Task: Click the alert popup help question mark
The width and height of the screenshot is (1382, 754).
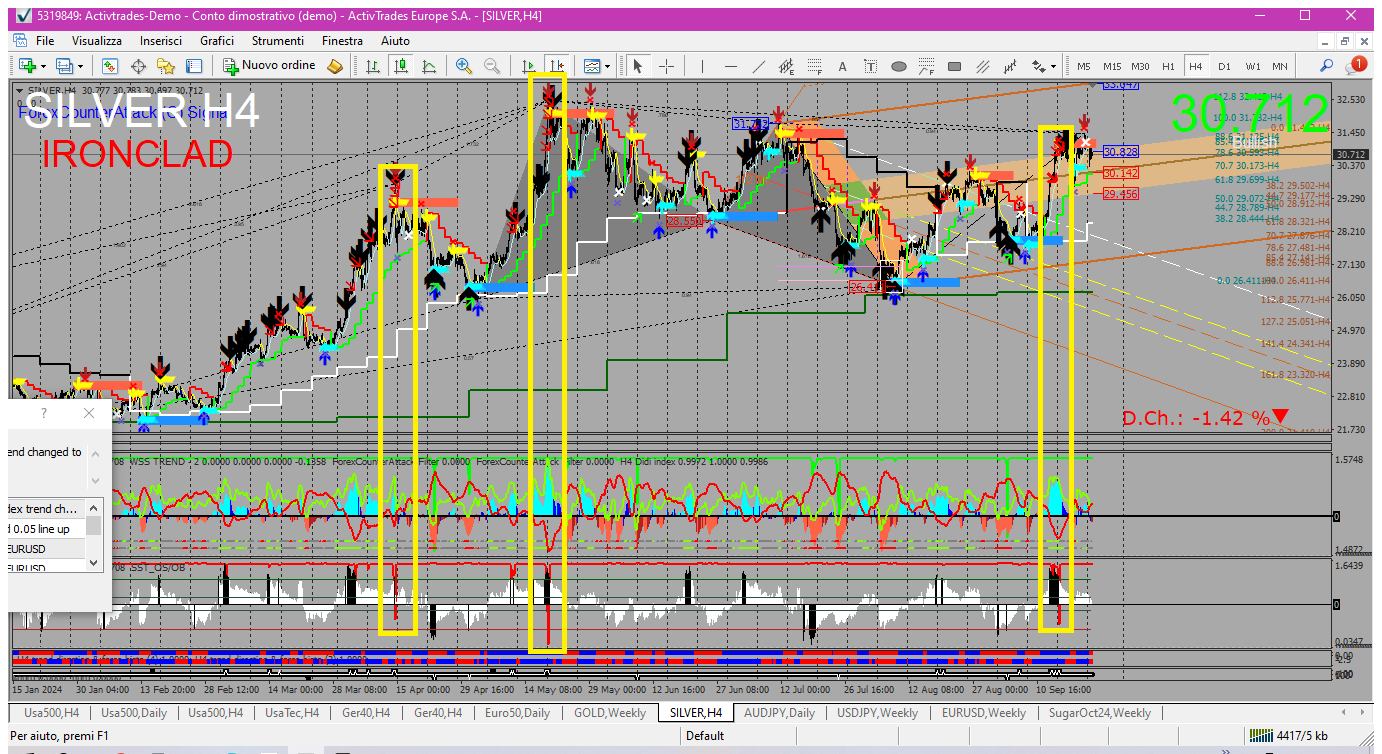Action: point(43,413)
